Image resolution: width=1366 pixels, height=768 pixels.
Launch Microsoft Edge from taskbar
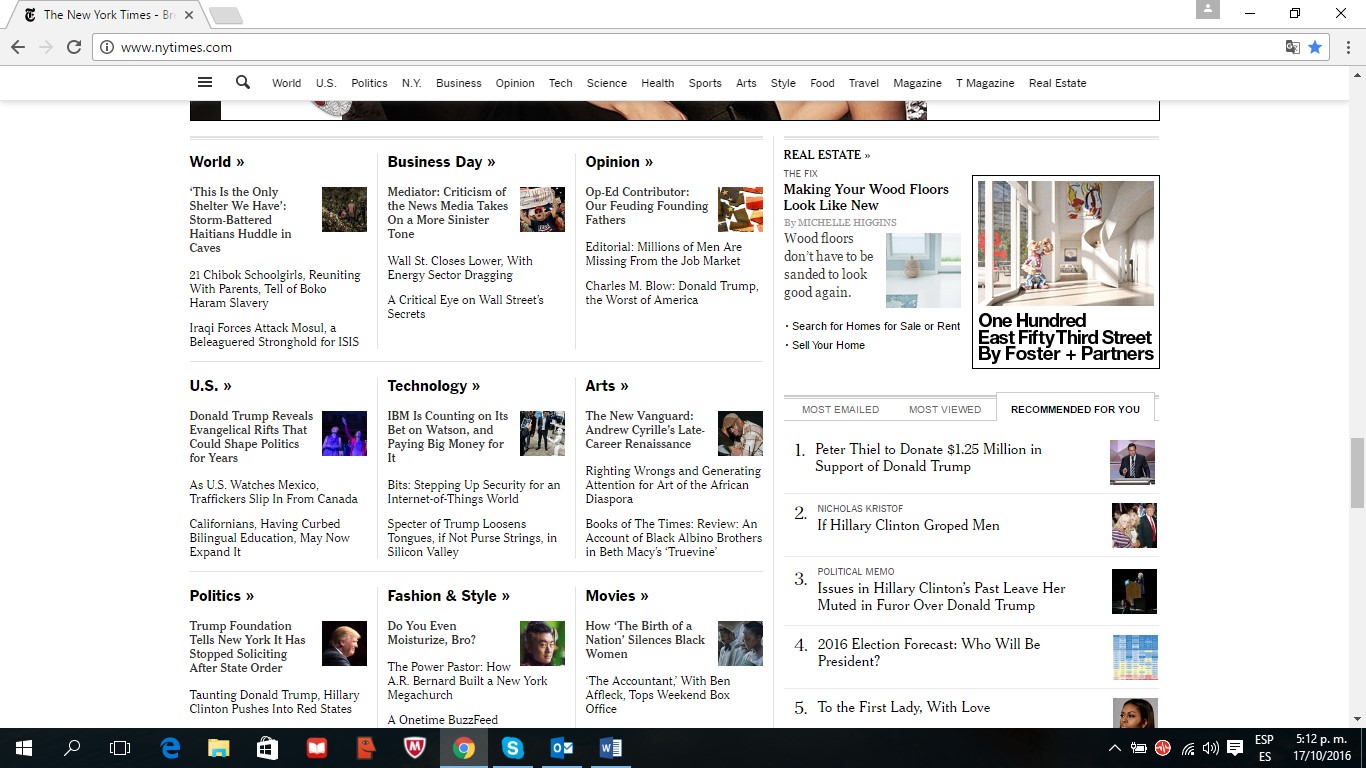(x=170, y=748)
